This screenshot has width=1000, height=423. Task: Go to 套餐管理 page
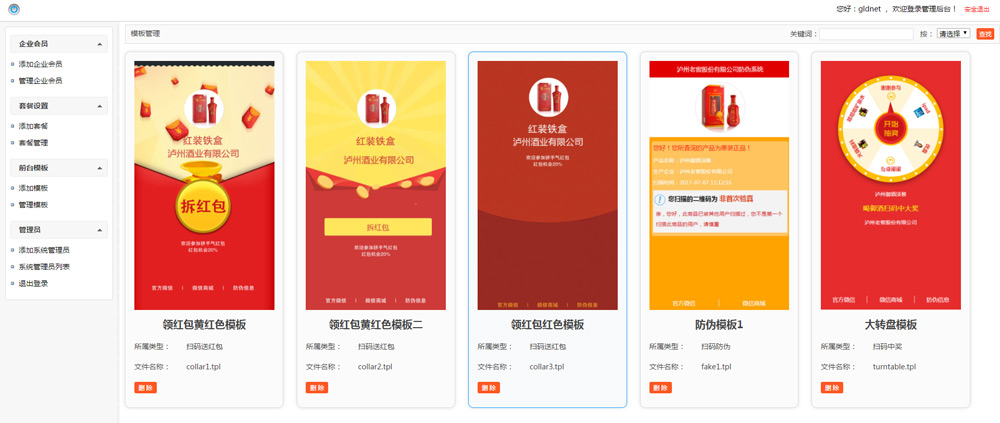[x=33, y=143]
